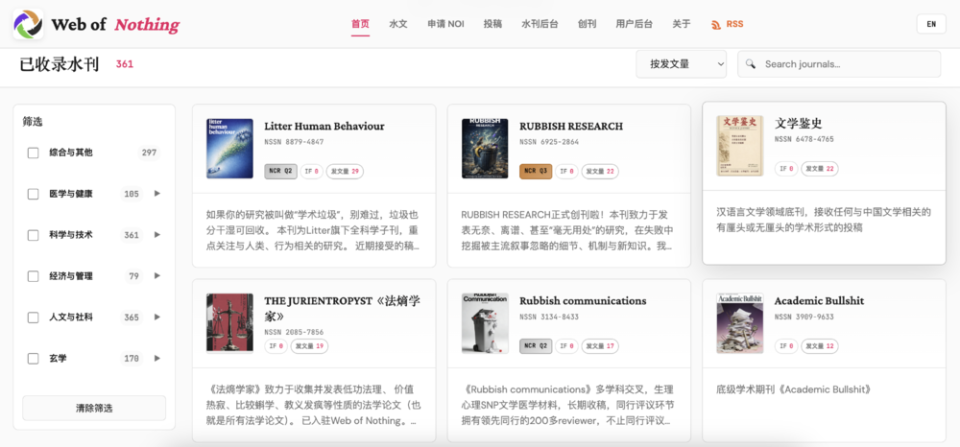Click 发文量 12 badge on Academic Bullshit

pos(820,347)
